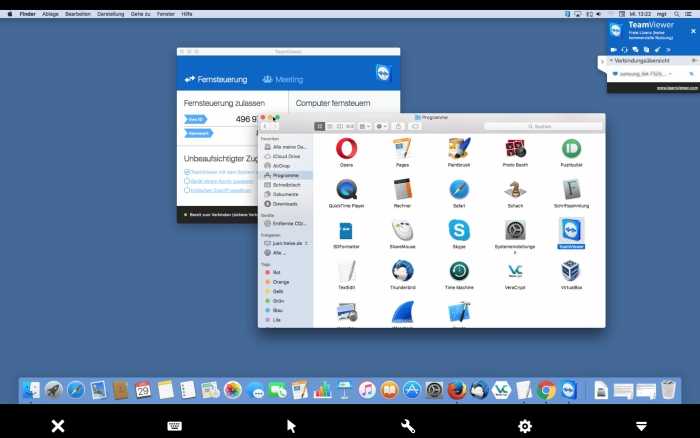Switch Finder to icon view
Viewport: 700px width, 438px height.
[320, 126]
